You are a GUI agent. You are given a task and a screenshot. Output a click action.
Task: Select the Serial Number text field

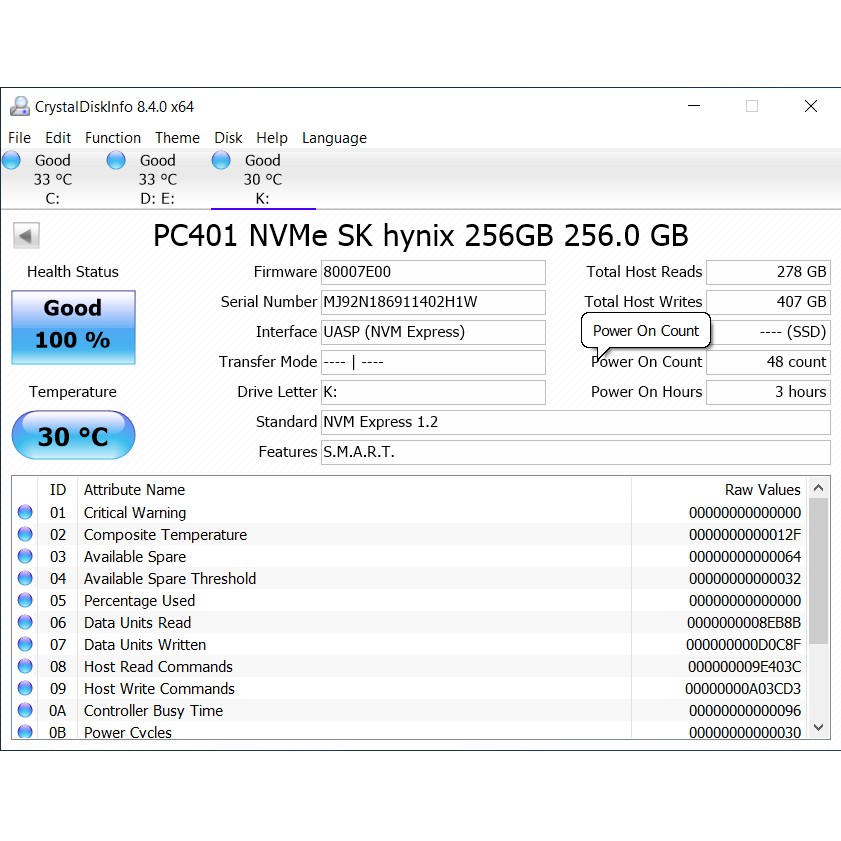click(433, 302)
